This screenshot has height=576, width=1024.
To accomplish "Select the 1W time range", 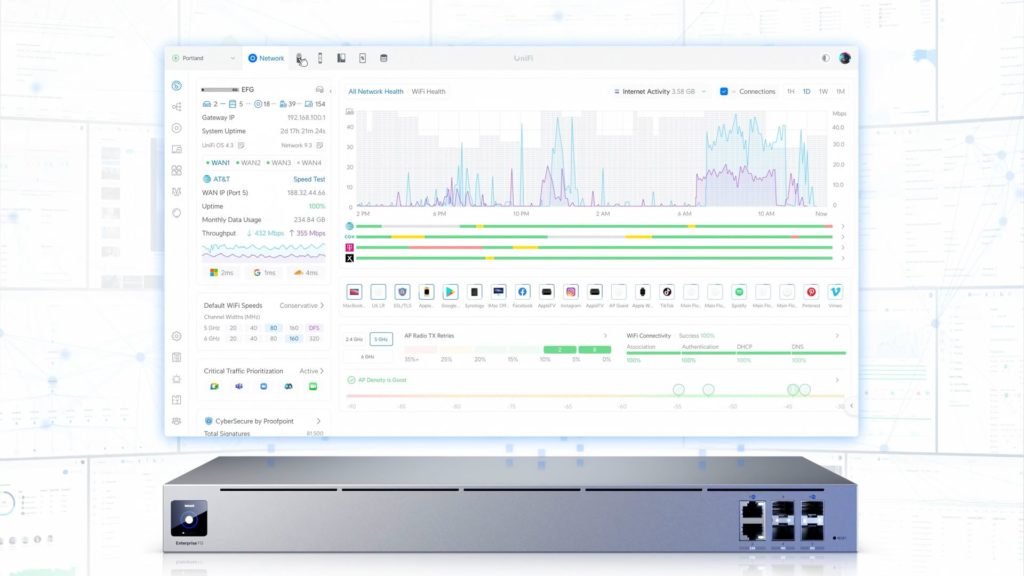I will tap(824, 91).
